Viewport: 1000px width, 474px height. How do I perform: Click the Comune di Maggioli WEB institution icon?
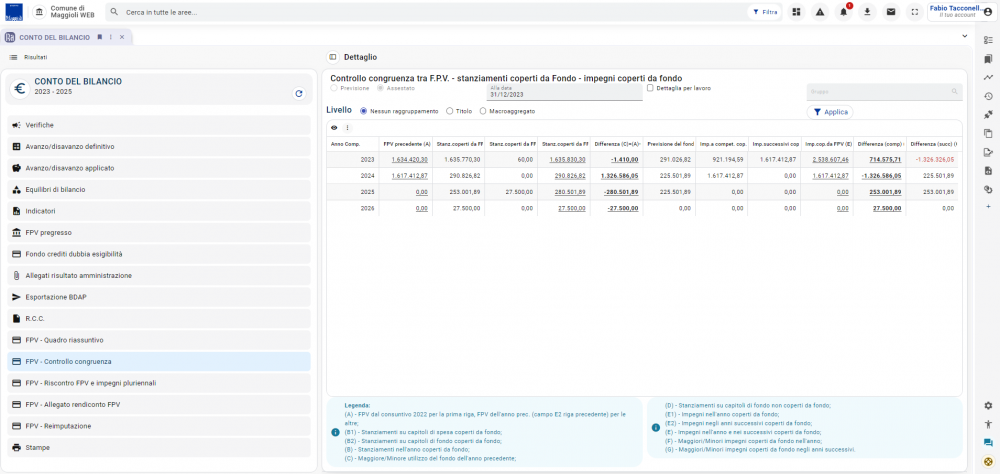39,11
